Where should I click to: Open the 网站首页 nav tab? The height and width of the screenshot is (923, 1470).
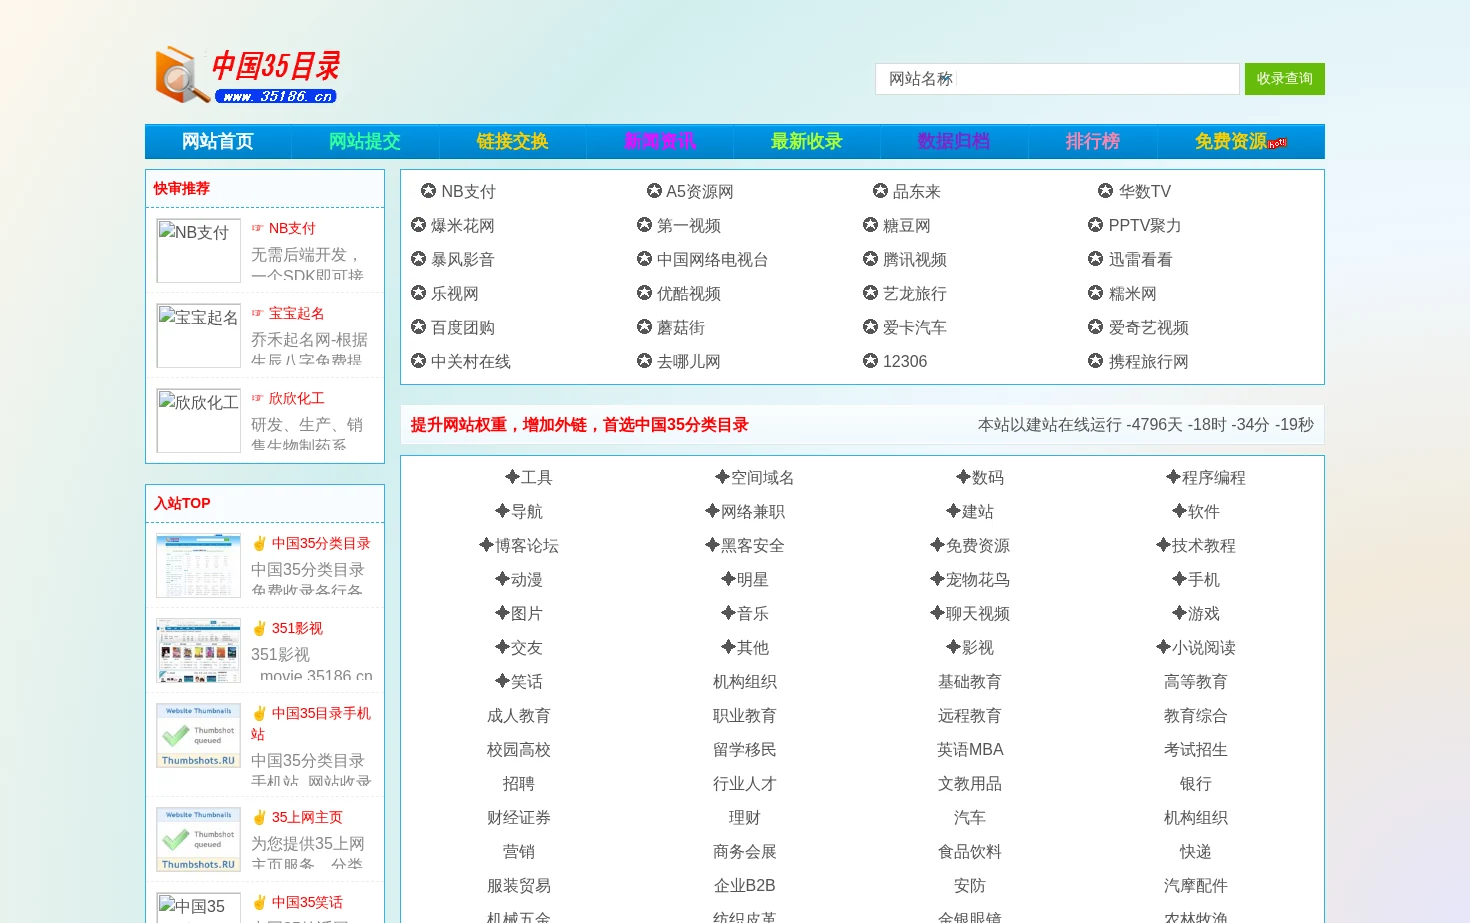pos(218,141)
